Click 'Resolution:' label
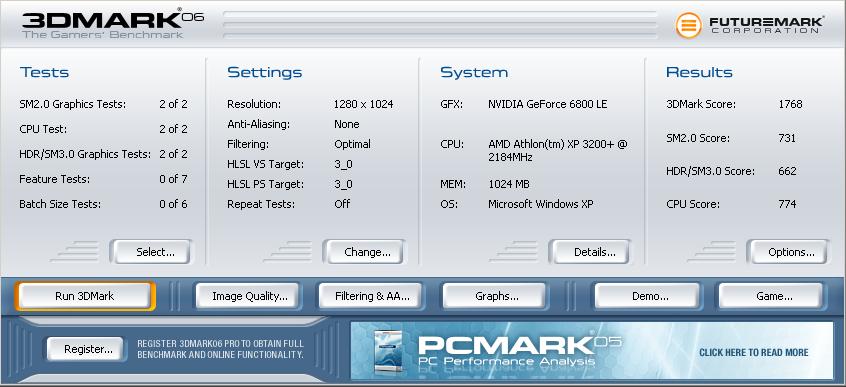The image size is (846, 387). click(254, 104)
